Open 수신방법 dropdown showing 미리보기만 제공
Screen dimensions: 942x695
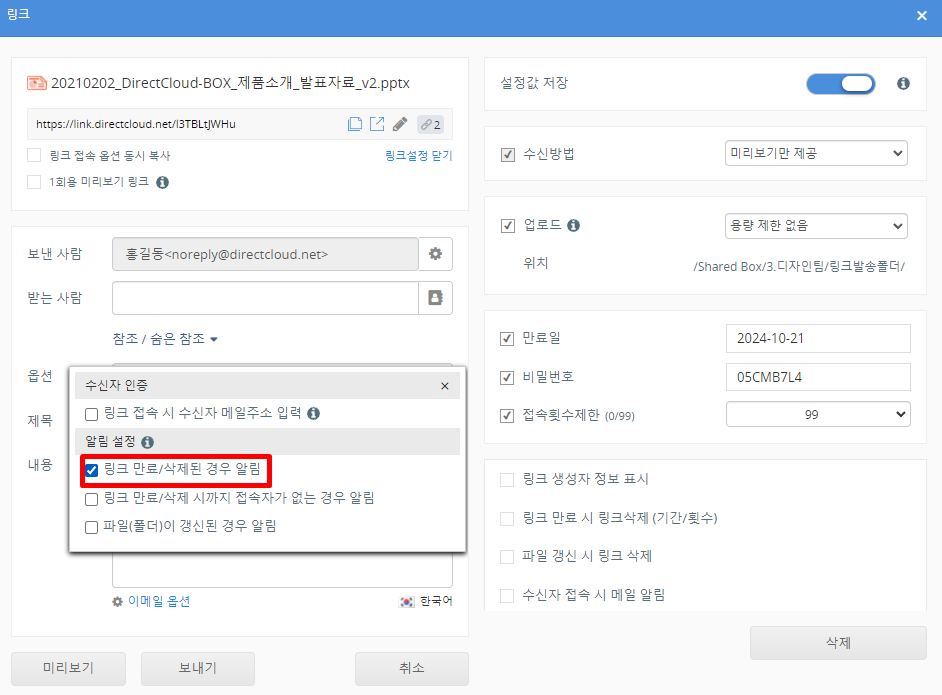(x=816, y=154)
